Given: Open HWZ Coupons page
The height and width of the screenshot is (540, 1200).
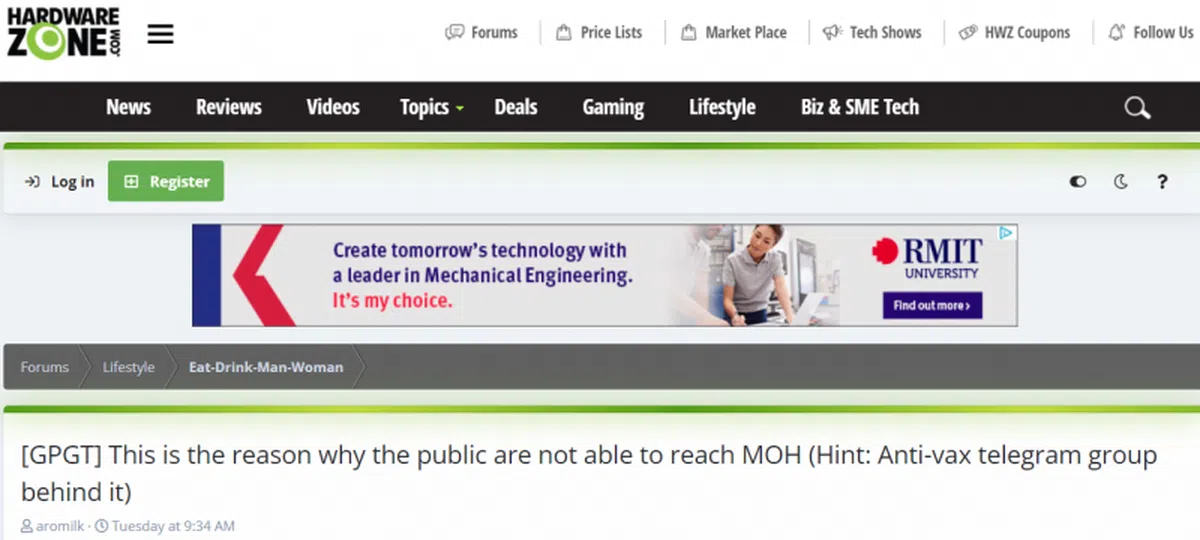Looking at the screenshot, I should [1015, 33].
